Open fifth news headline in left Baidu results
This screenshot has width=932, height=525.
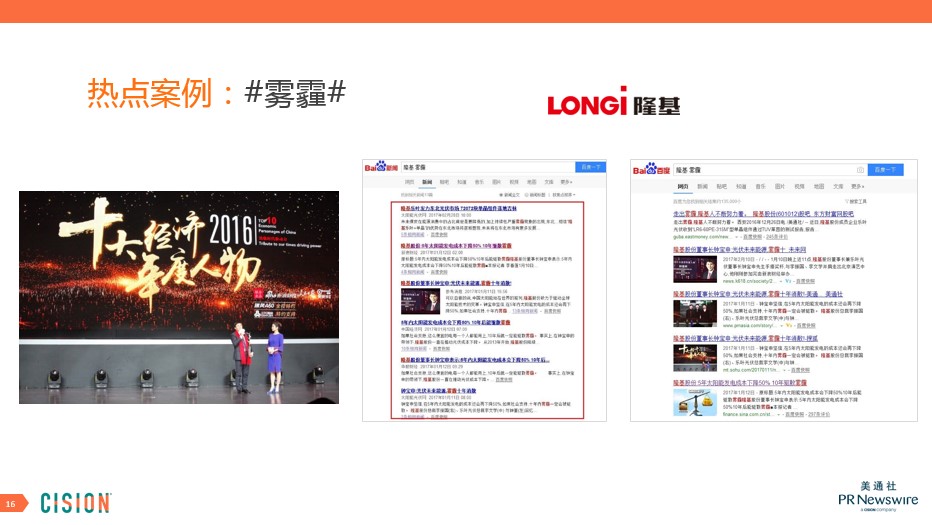[475, 360]
